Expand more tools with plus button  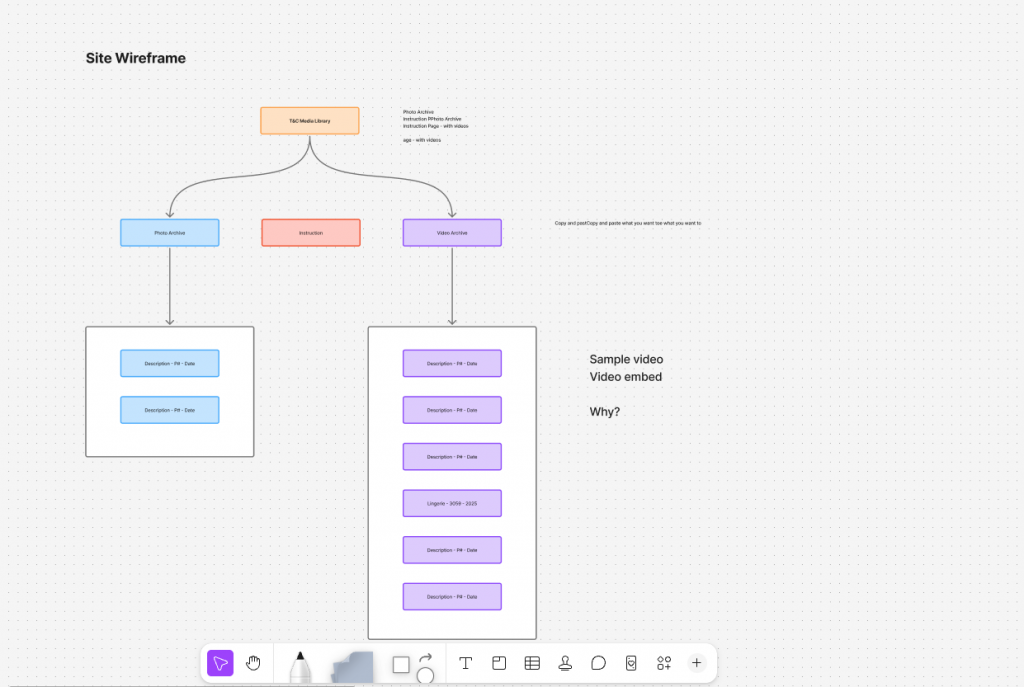697,663
